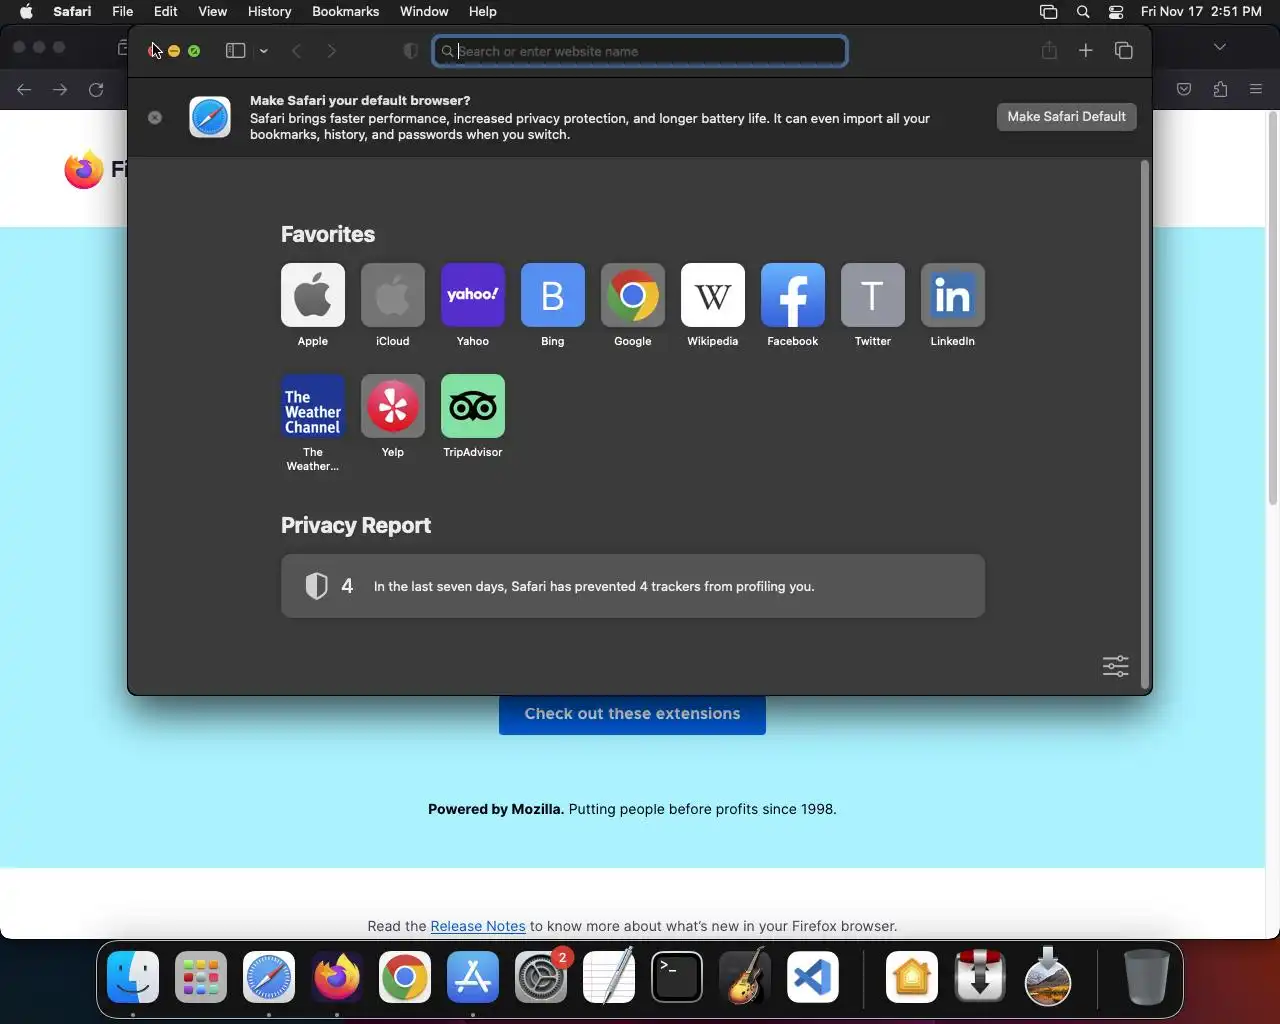Open Trash in the Dock
The image size is (1280, 1024).
[x=1146, y=977]
